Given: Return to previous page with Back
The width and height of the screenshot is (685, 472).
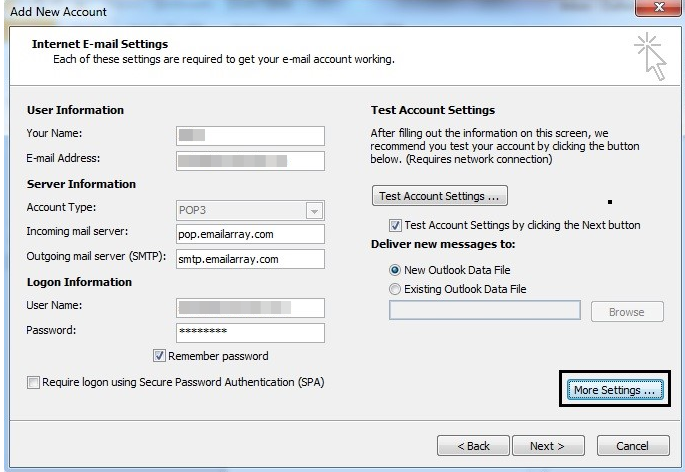Looking at the screenshot, I should coord(473,445).
